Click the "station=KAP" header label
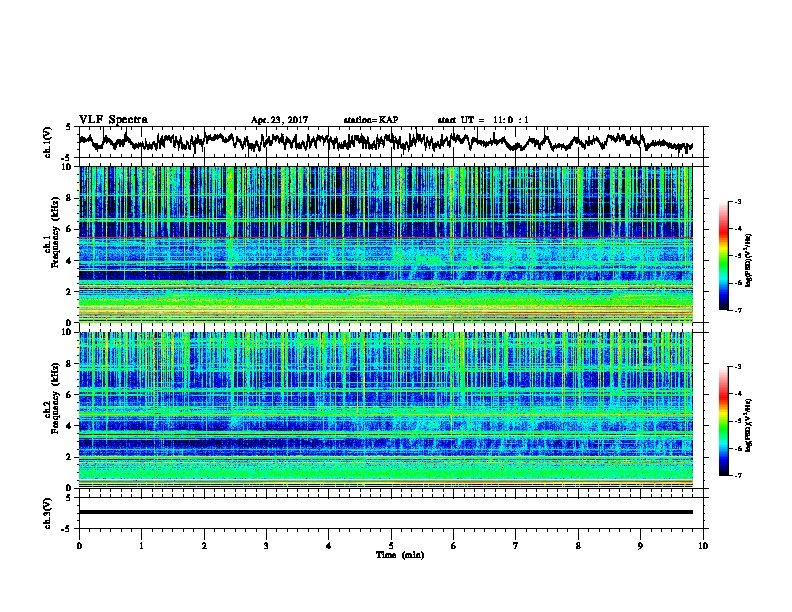Image resolution: width=792 pixels, height=612 pixels. [x=371, y=120]
